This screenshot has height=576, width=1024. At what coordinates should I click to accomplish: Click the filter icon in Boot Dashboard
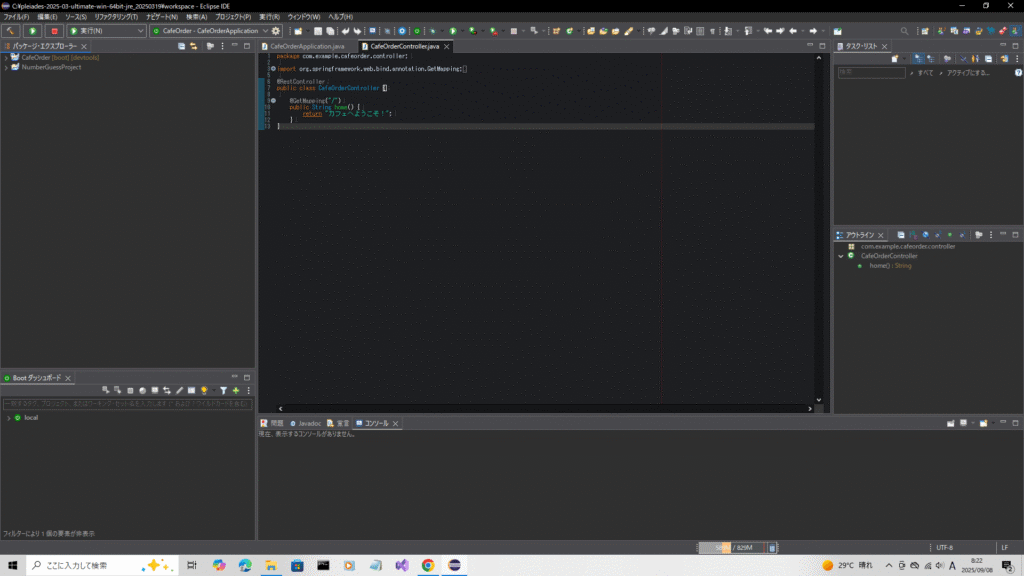223,390
